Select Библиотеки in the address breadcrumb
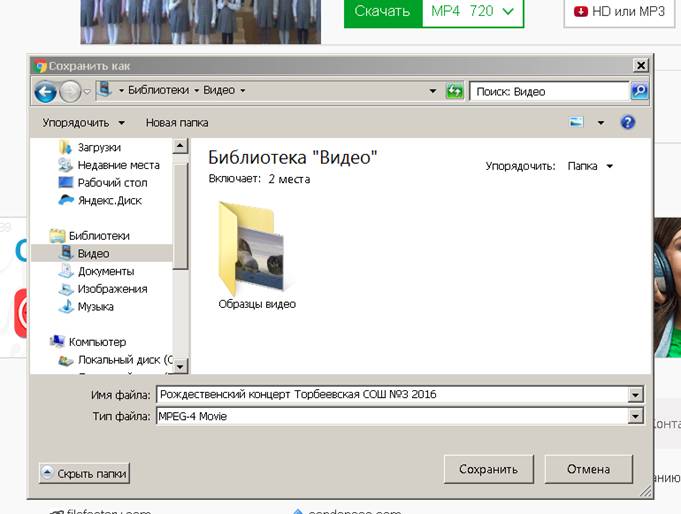 (159, 90)
